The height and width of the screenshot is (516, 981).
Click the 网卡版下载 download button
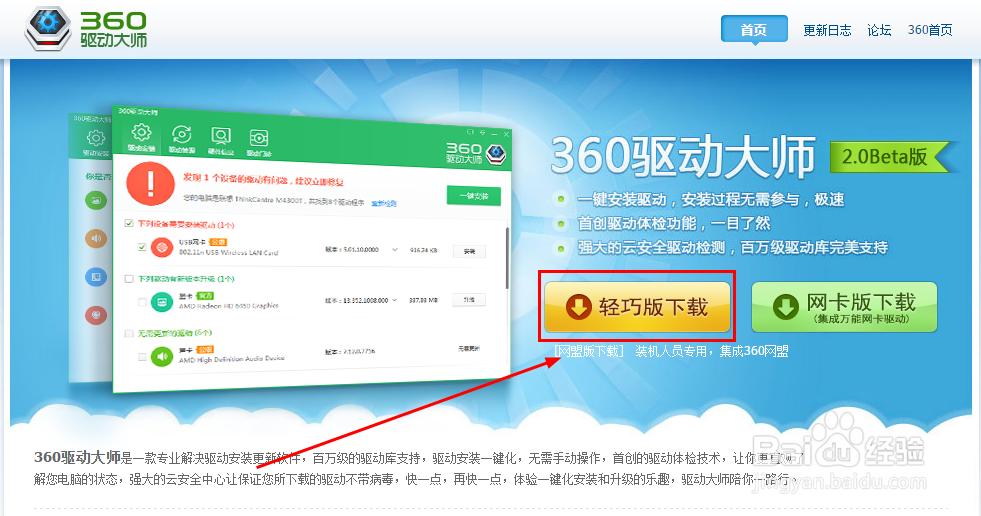click(844, 306)
